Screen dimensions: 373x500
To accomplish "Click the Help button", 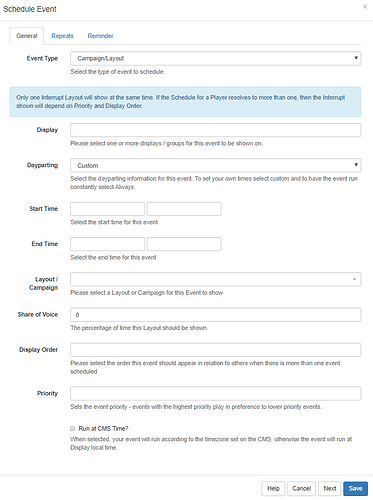I will point(273,489).
